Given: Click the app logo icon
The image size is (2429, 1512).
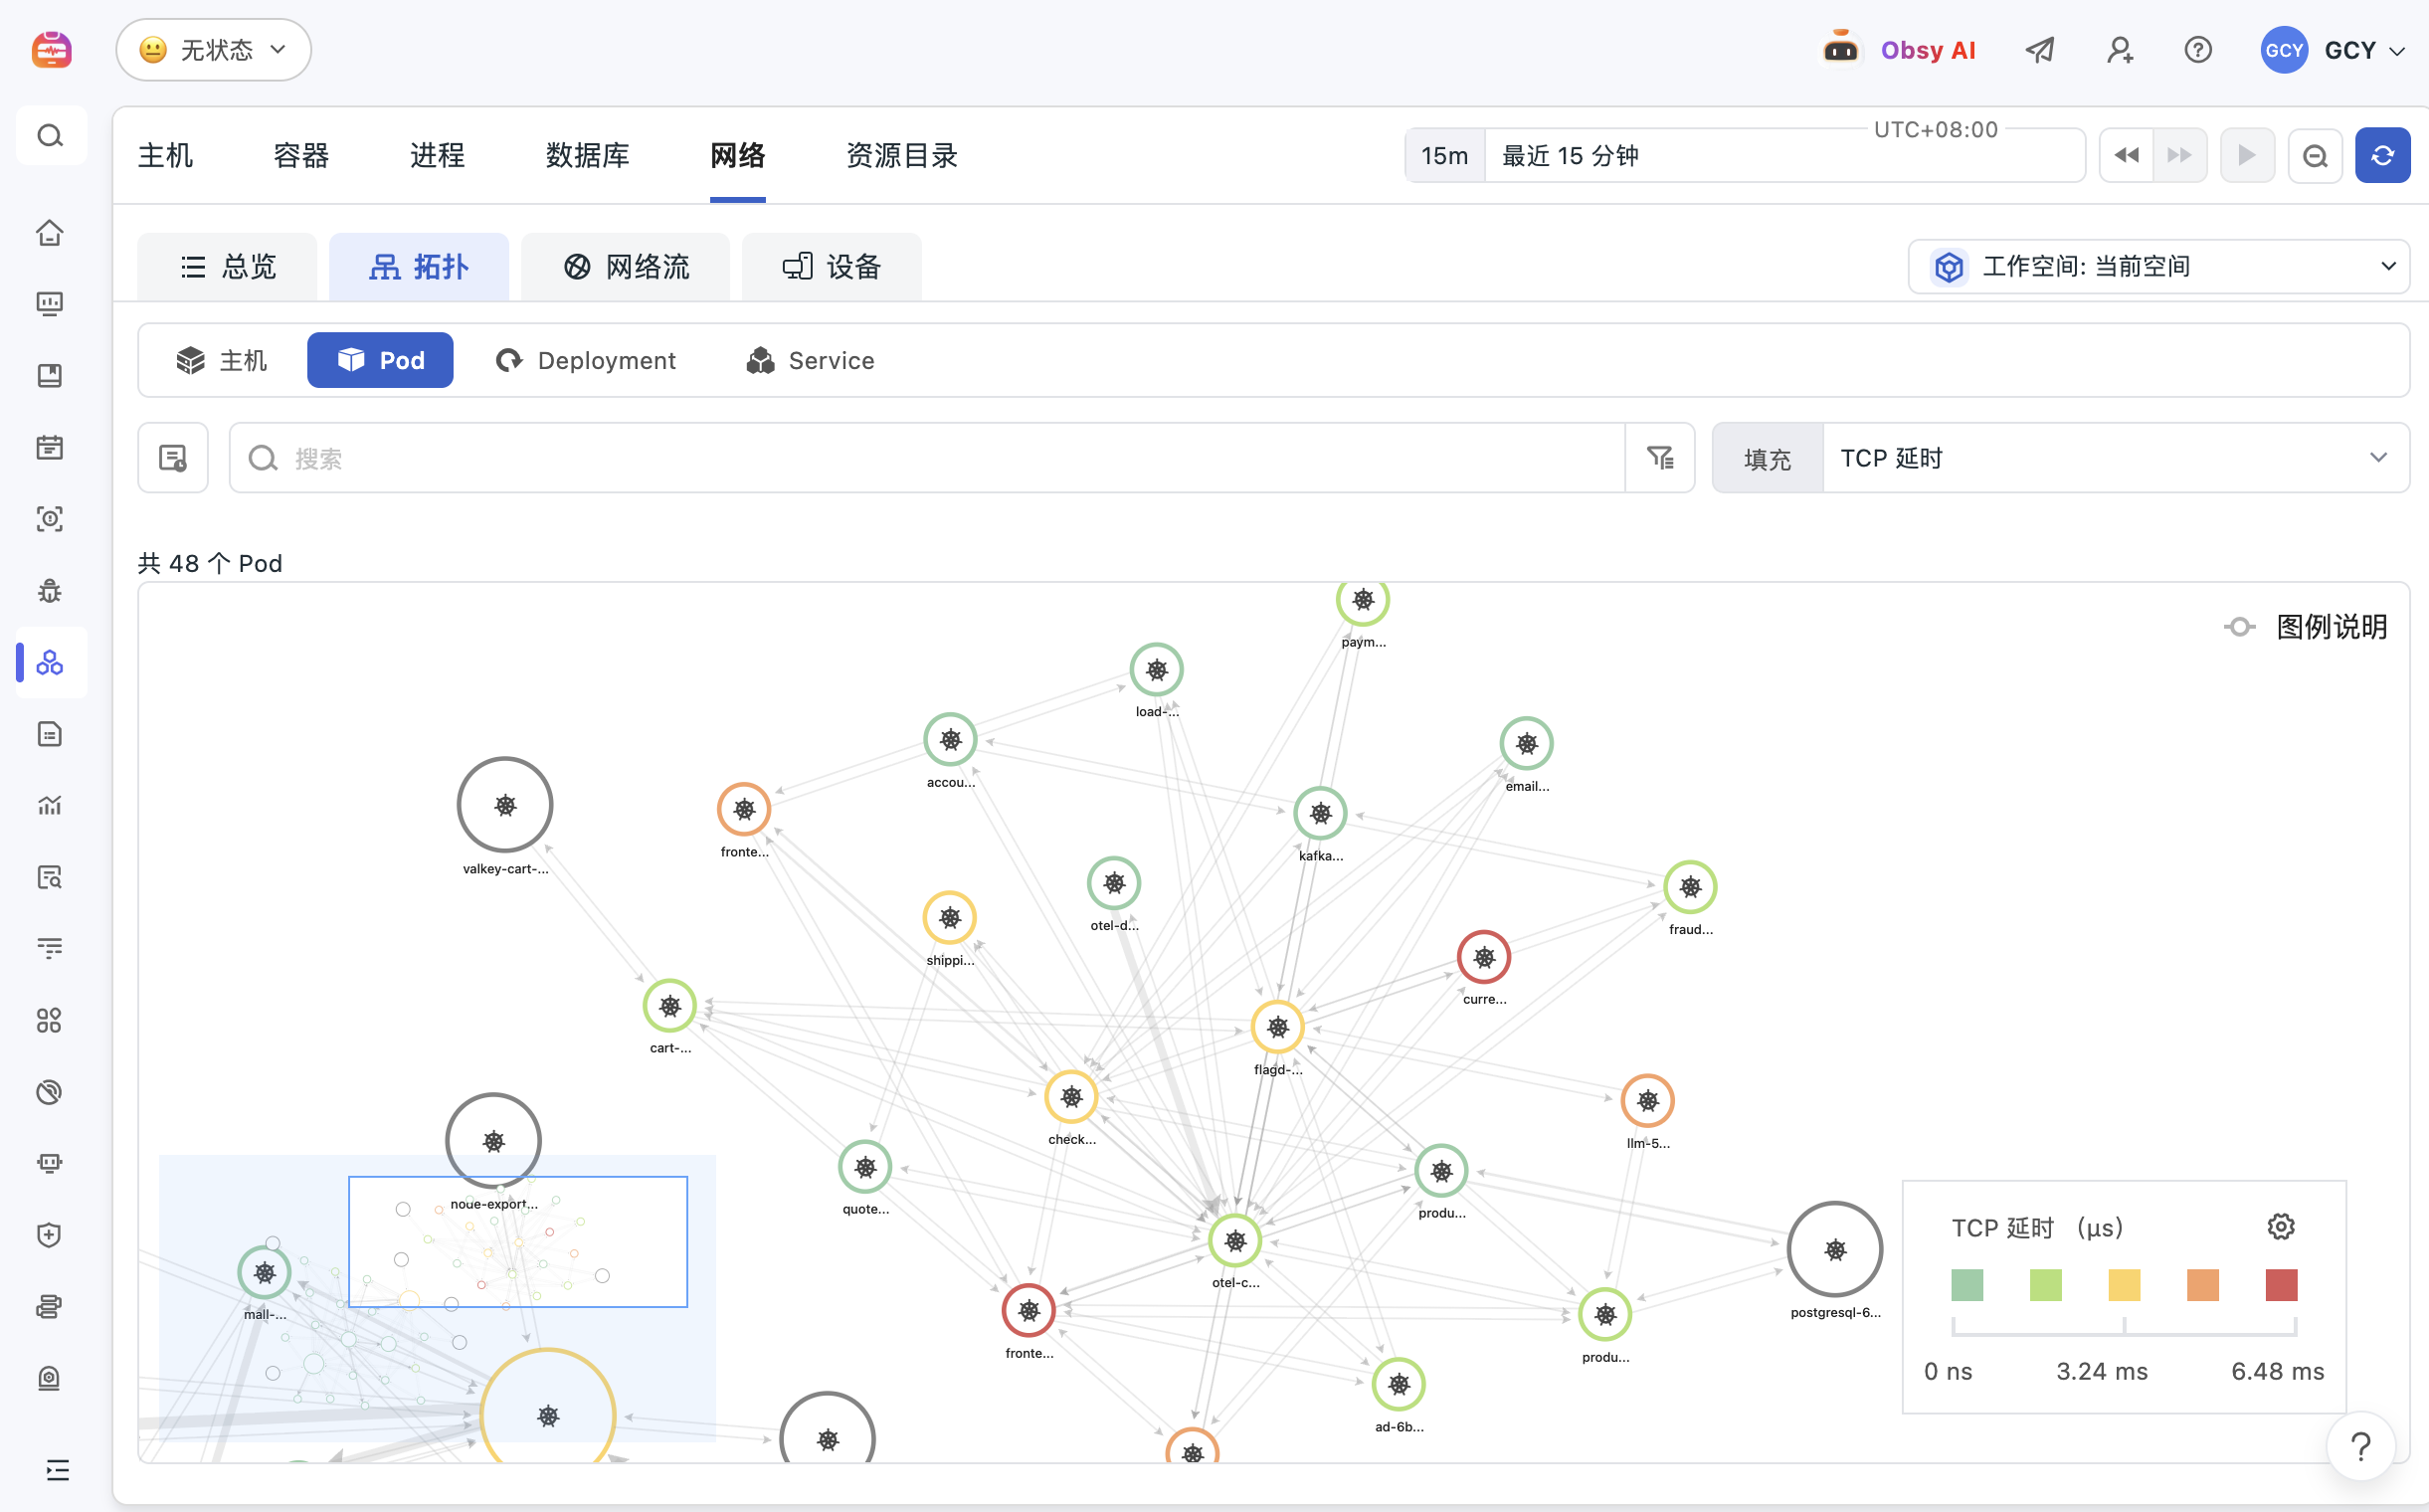Looking at the screenshot, I should (51, 49).
